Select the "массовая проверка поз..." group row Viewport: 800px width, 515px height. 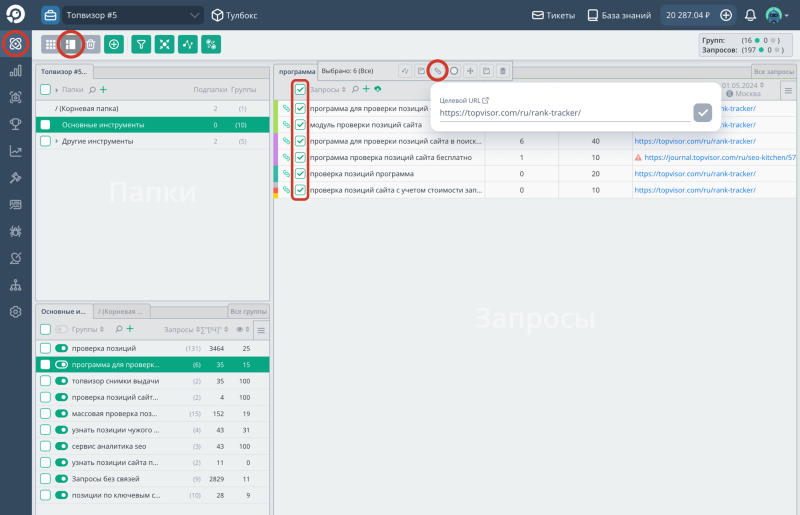coord(153,413)
